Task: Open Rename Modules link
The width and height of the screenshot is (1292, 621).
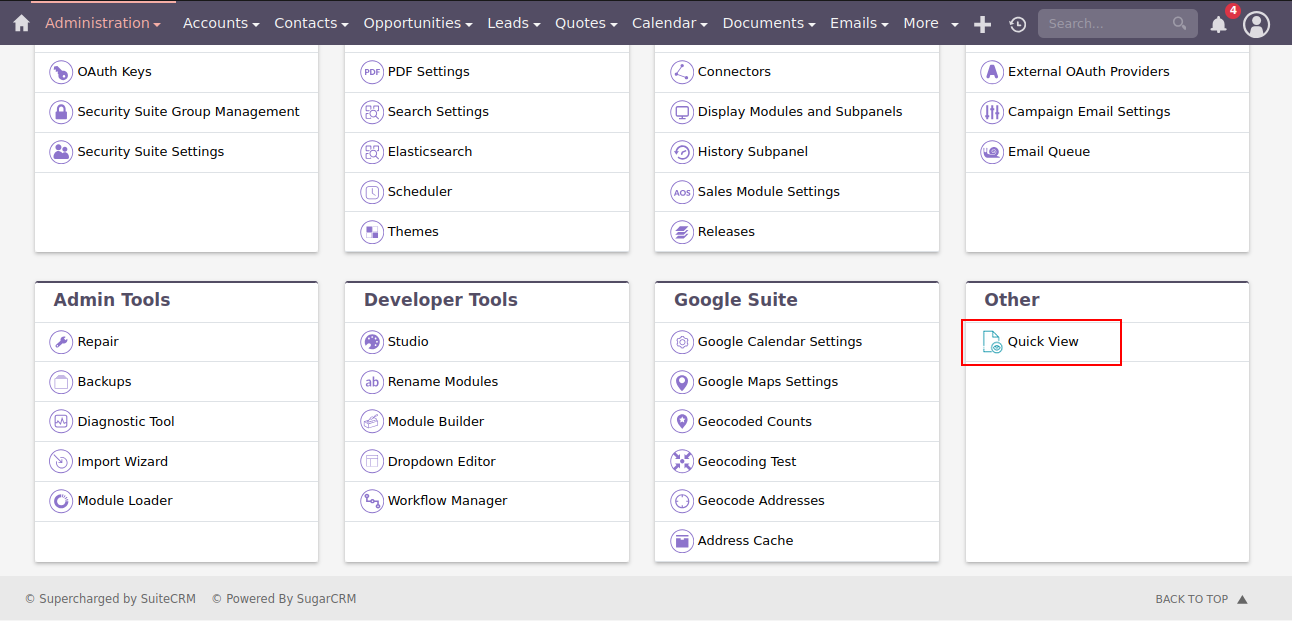Action: (x=443, y=382)
